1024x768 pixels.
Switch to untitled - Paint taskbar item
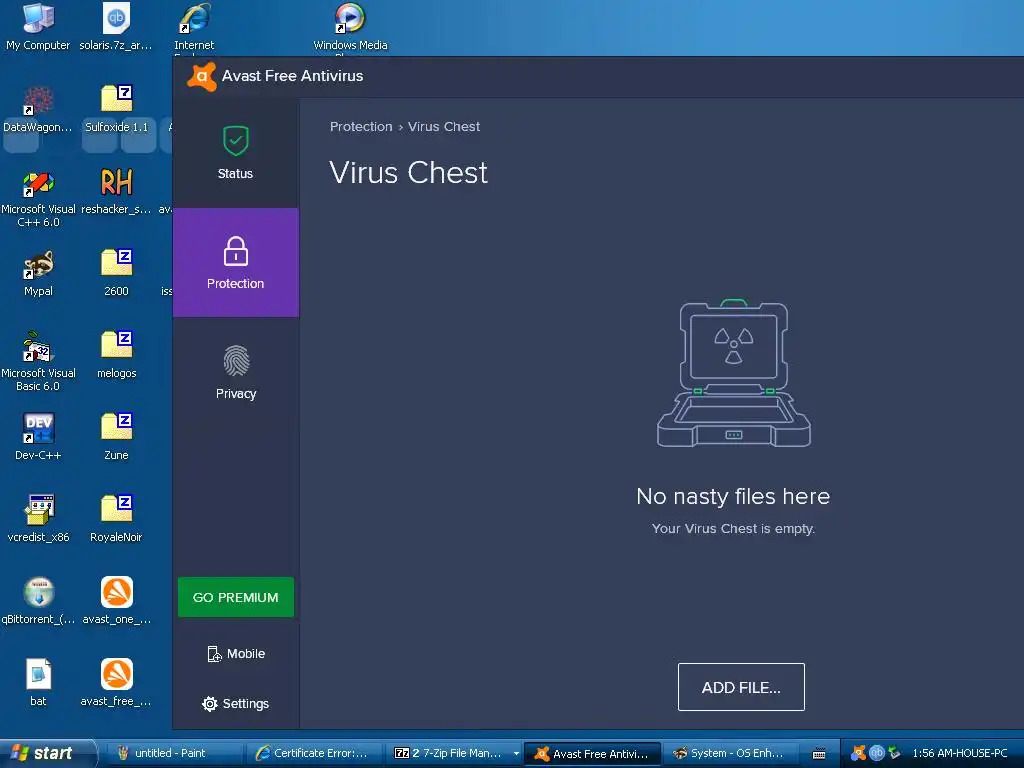pos(173,754)
